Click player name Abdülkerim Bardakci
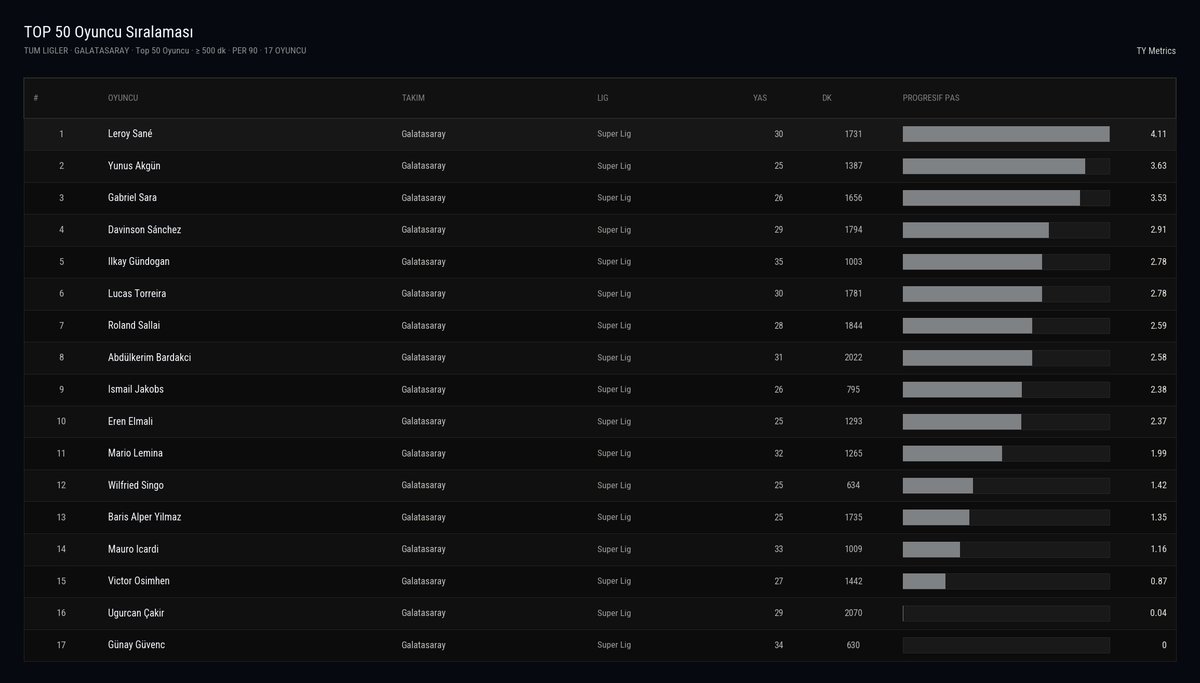This screenshot has height=683, width=1200. tap(149, 358)
